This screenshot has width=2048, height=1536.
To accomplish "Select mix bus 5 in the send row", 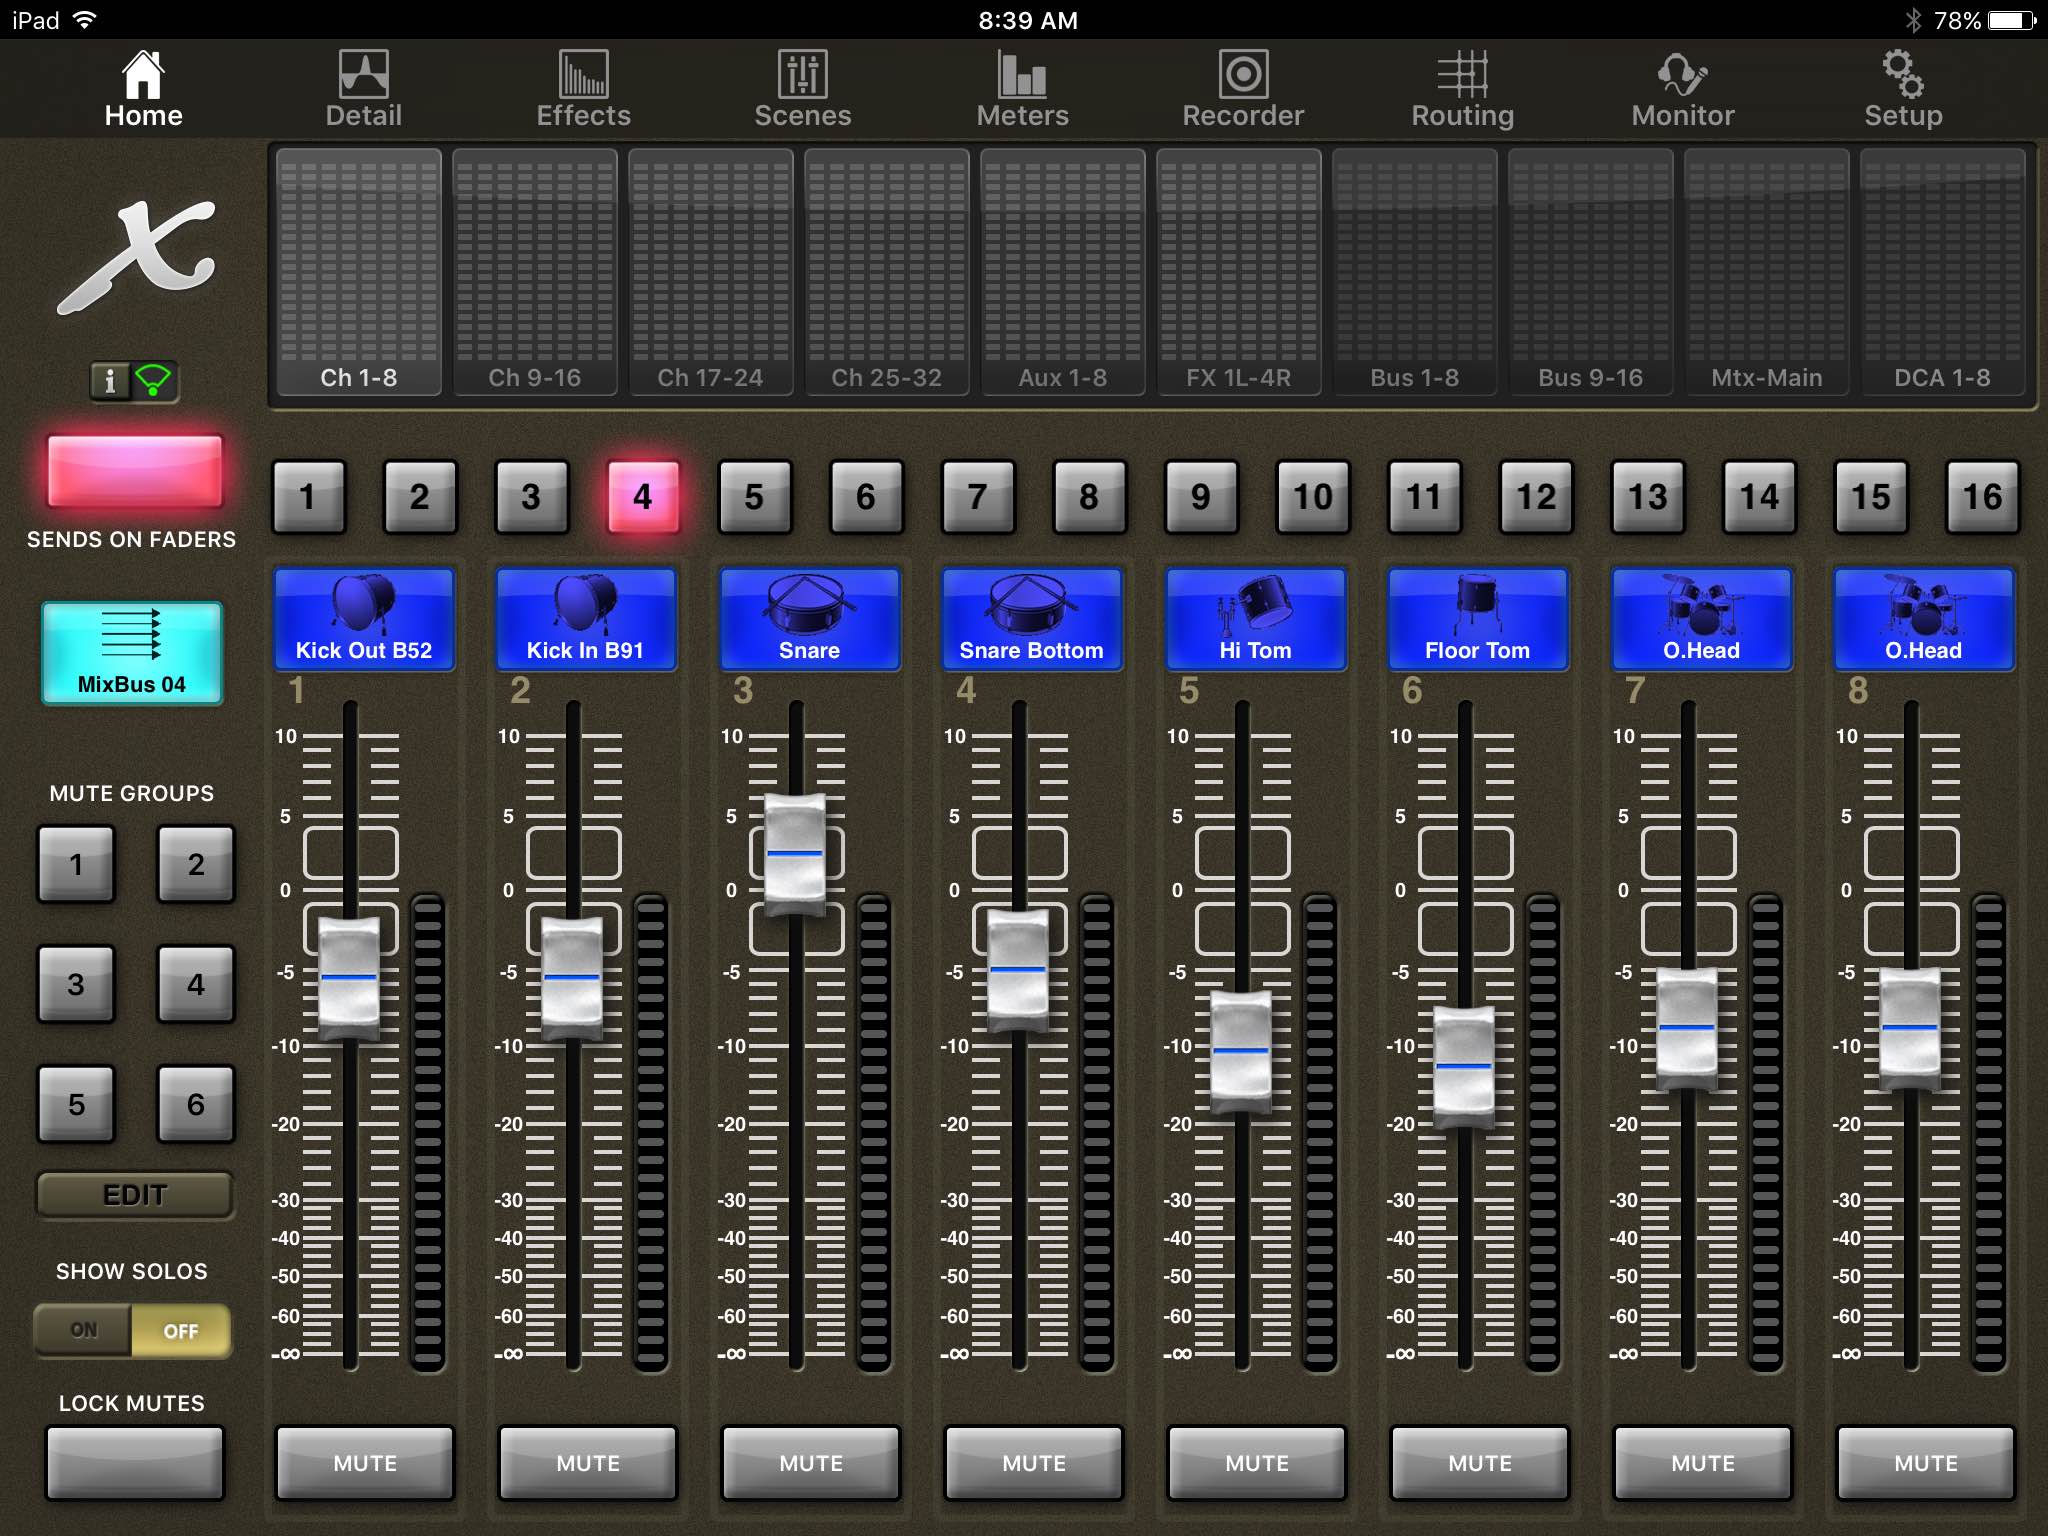I will pos(755,497).
